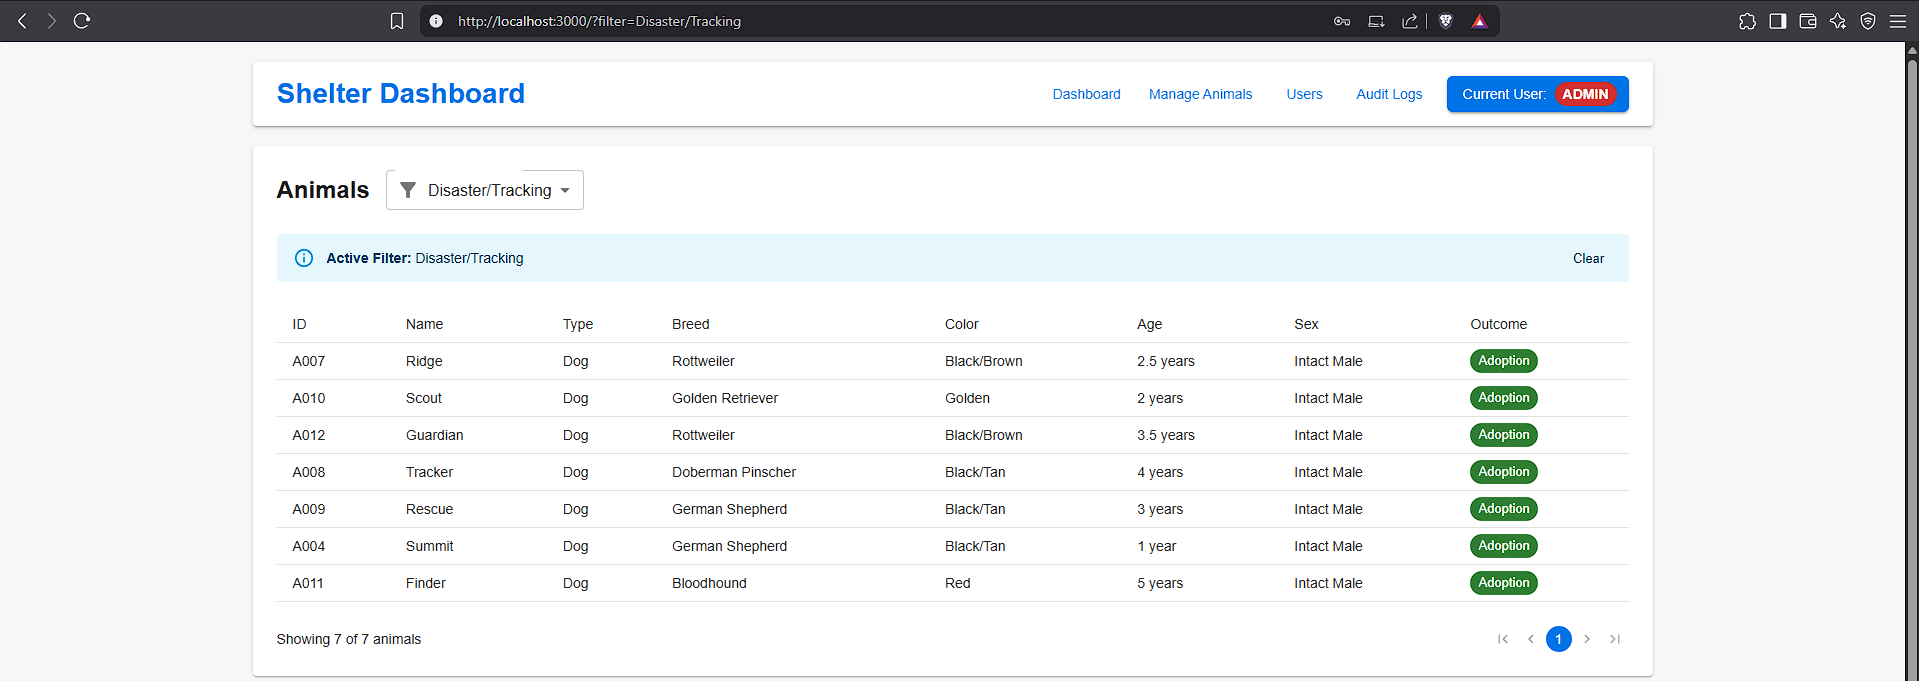Click Summit in the animals table
Screen dimensions: 1919x681
tap(429, 546)
